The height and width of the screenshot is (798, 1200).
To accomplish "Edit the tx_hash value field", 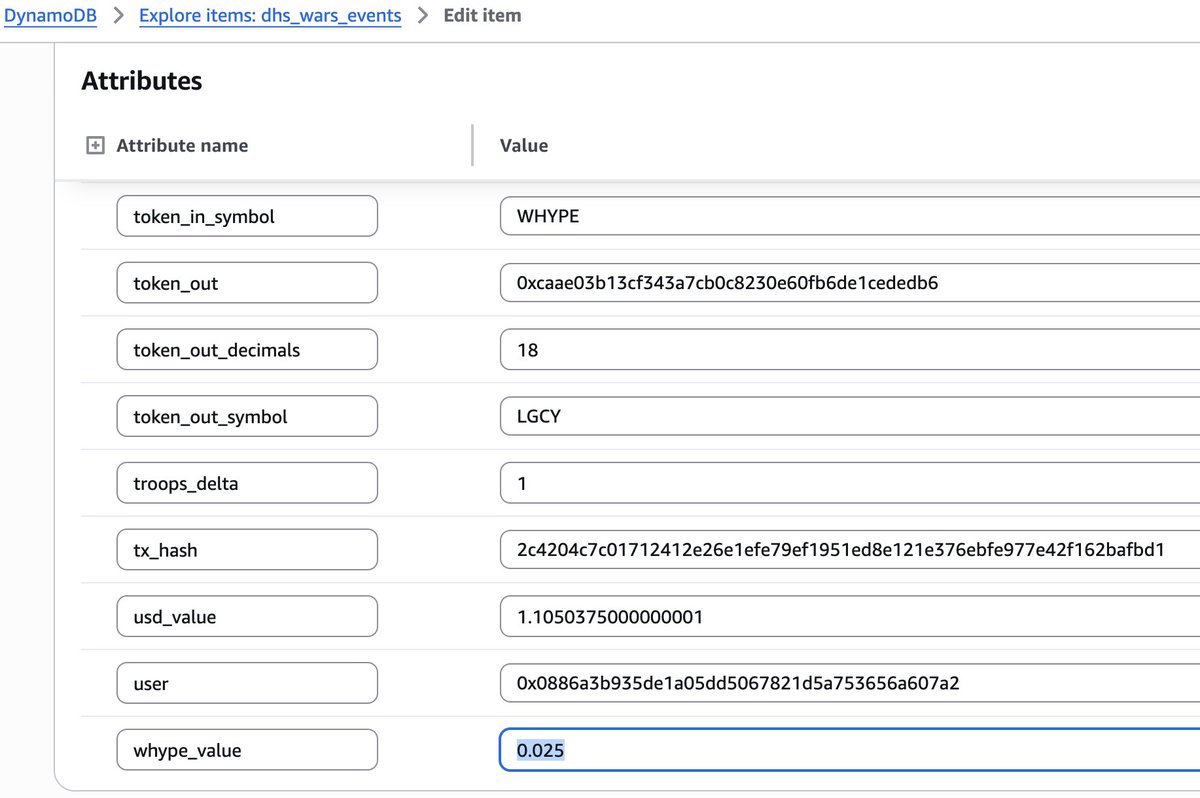I will (850, 550).
